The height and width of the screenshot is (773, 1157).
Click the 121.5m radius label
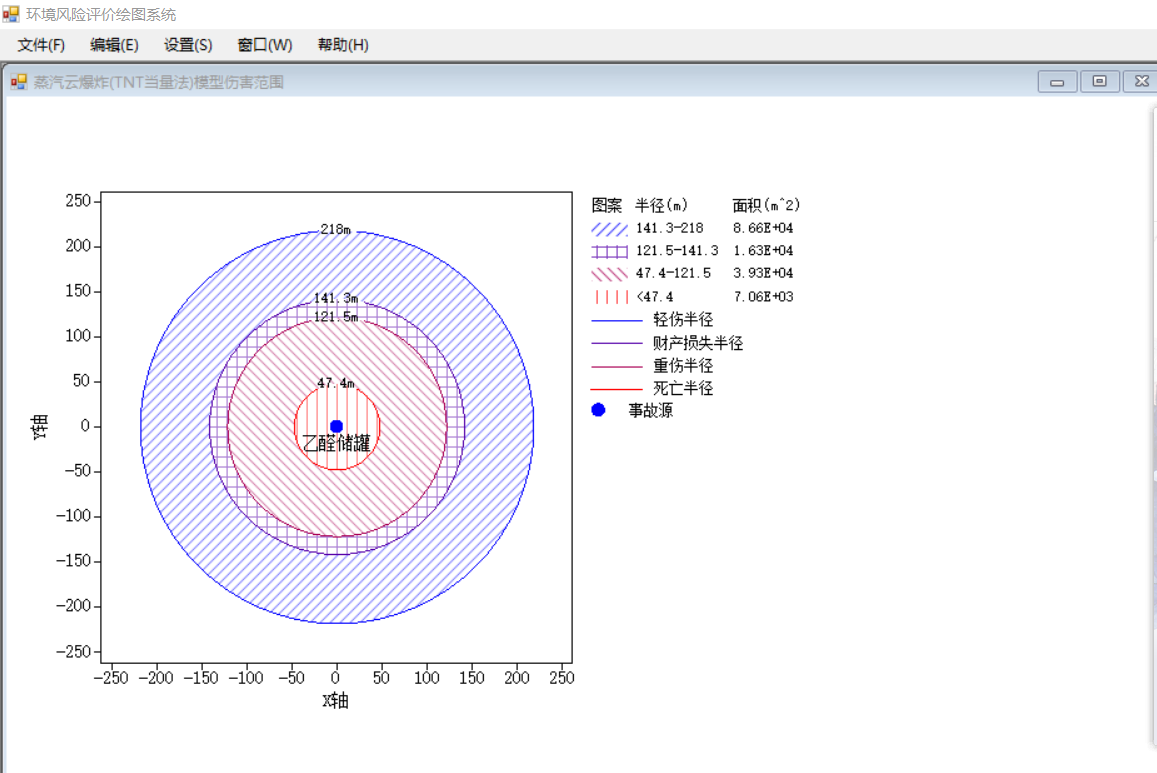click(336, 316)
